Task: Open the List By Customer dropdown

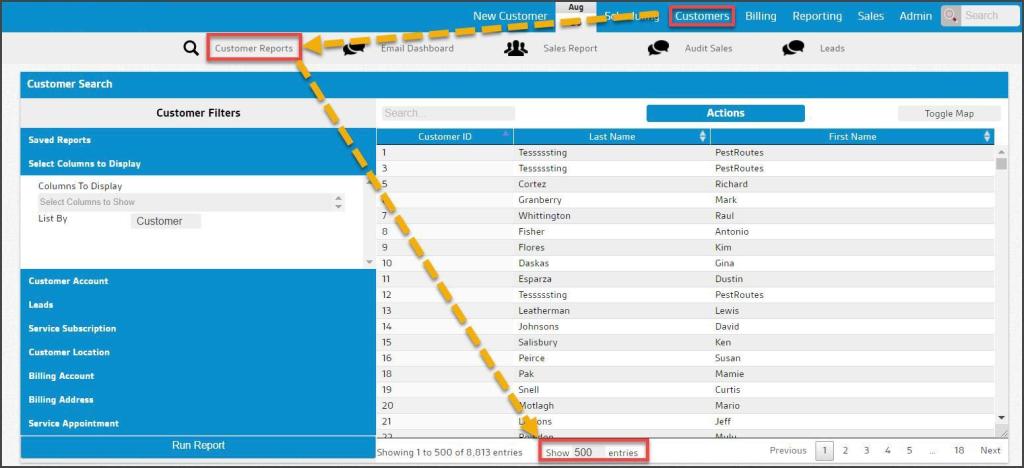Action: coord(165,221)
